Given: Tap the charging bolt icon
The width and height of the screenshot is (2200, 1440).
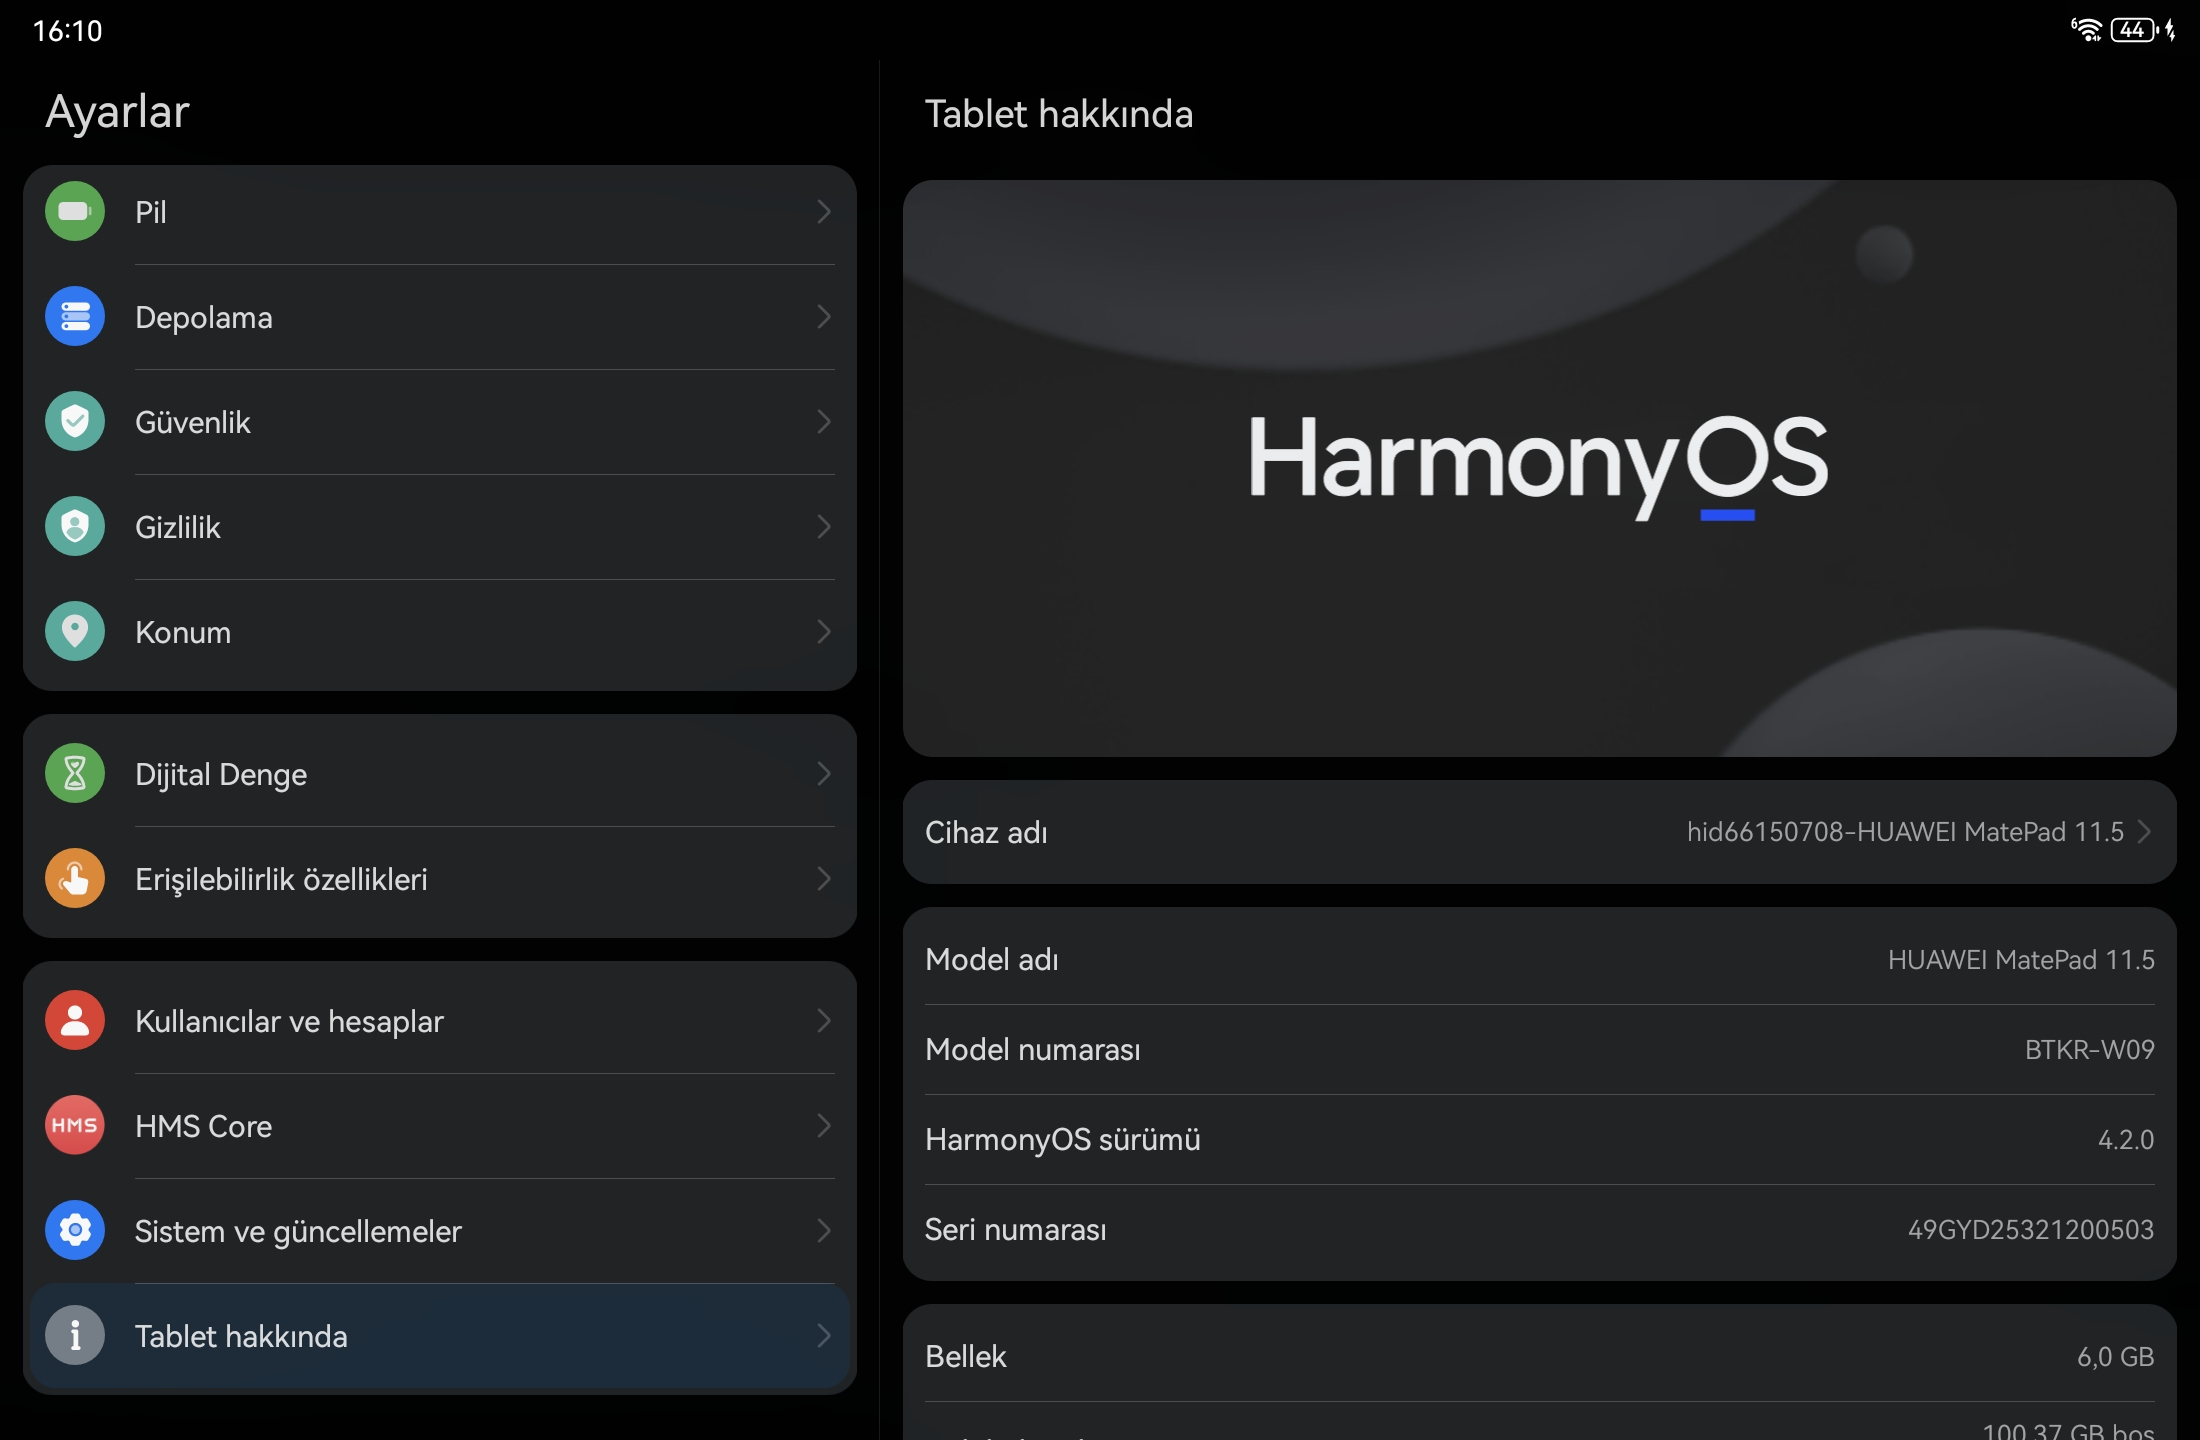Looking at the screenshot, I should coord(2170,30).
